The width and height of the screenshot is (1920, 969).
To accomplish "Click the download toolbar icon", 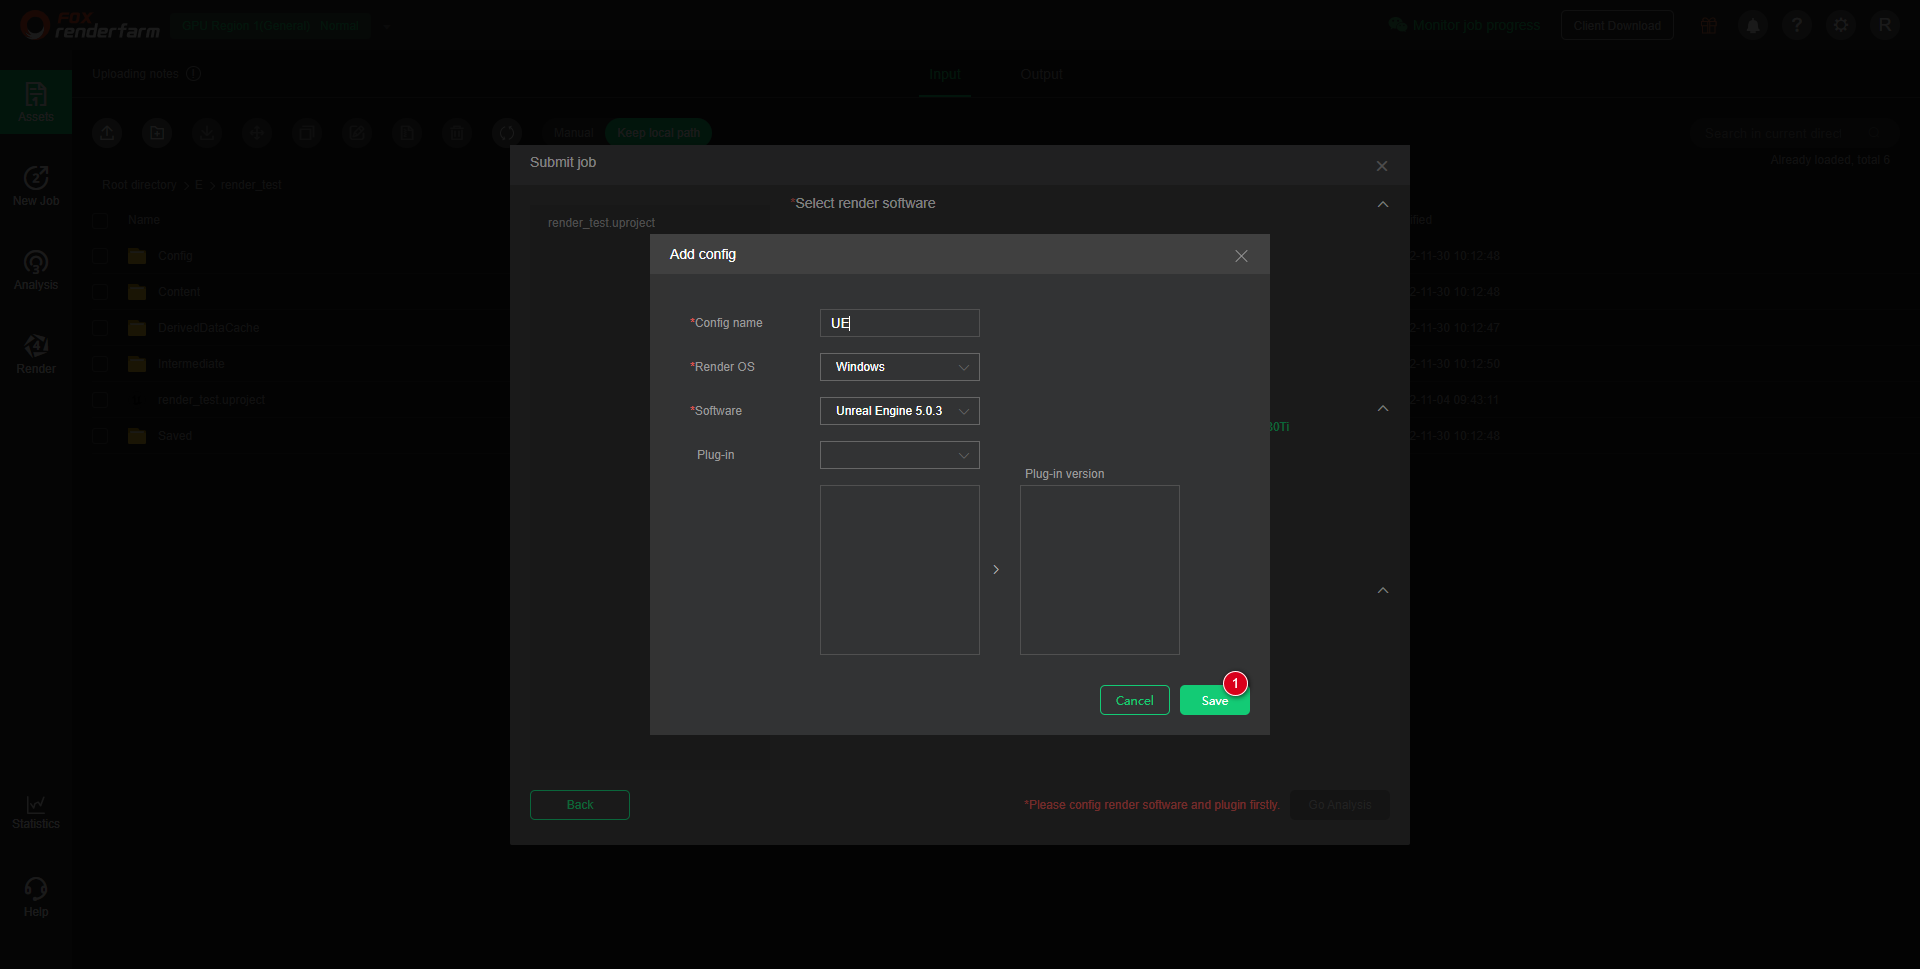I will tap(207, 132).
